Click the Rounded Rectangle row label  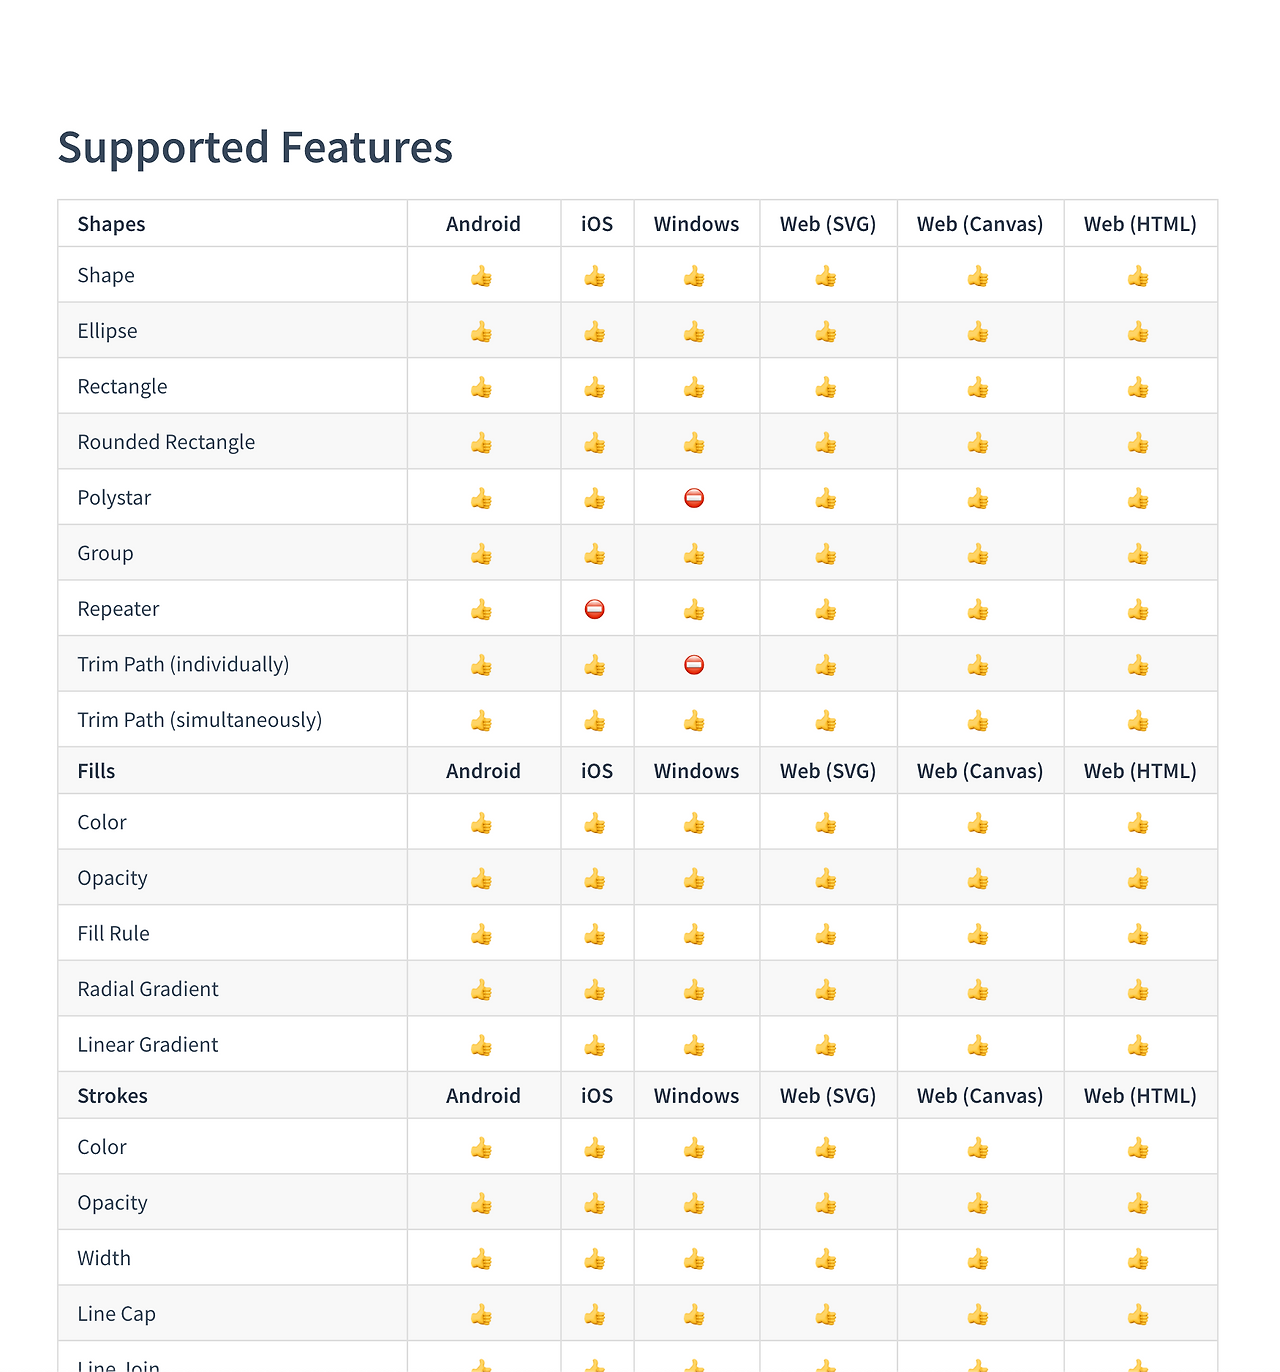(166, 442)
